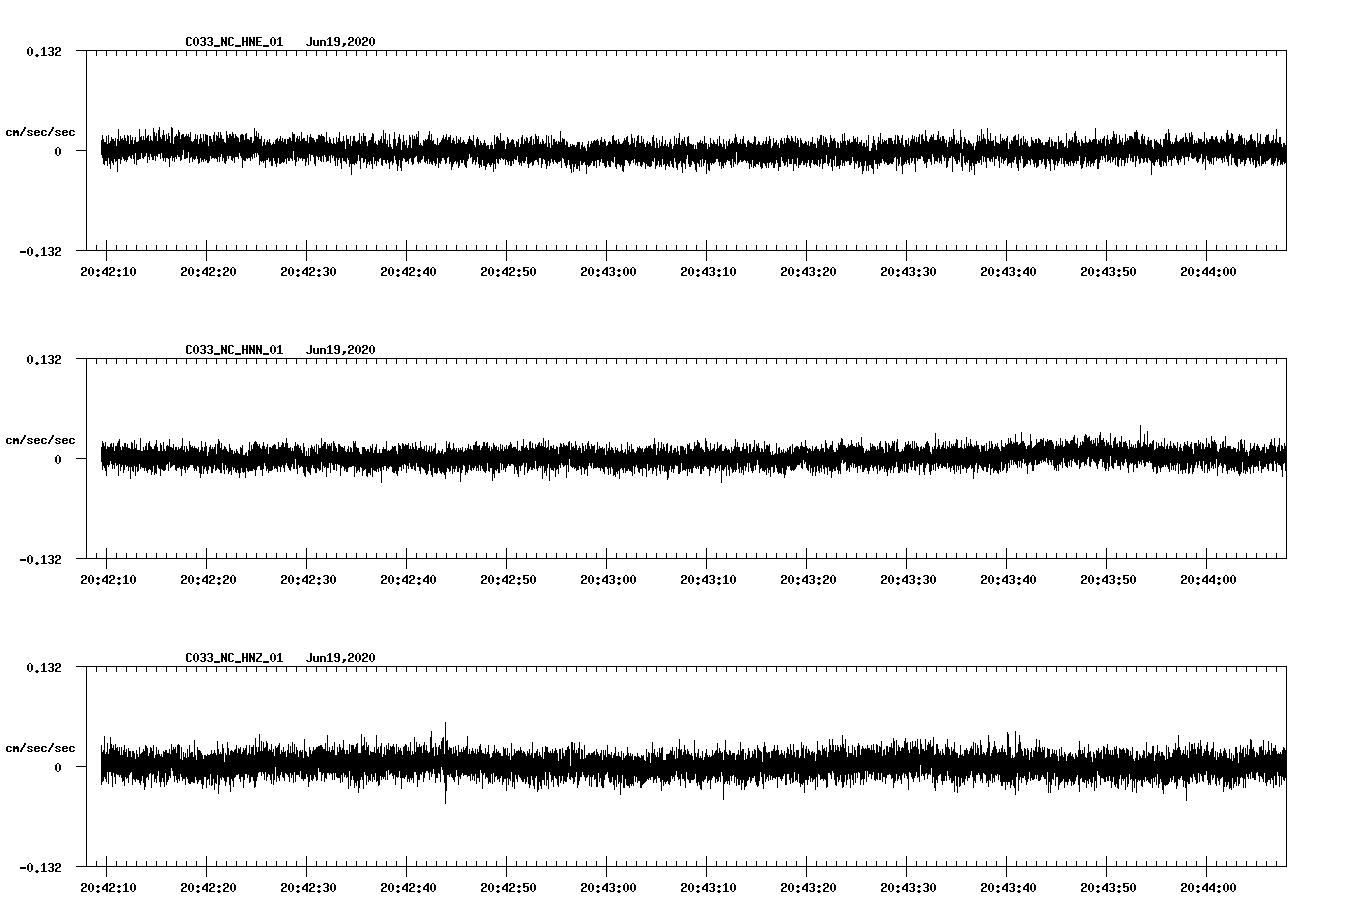Click time label 20:42:40 under HNZ plot
Screen dimensions: 1358x924
[x=408, y=888]
